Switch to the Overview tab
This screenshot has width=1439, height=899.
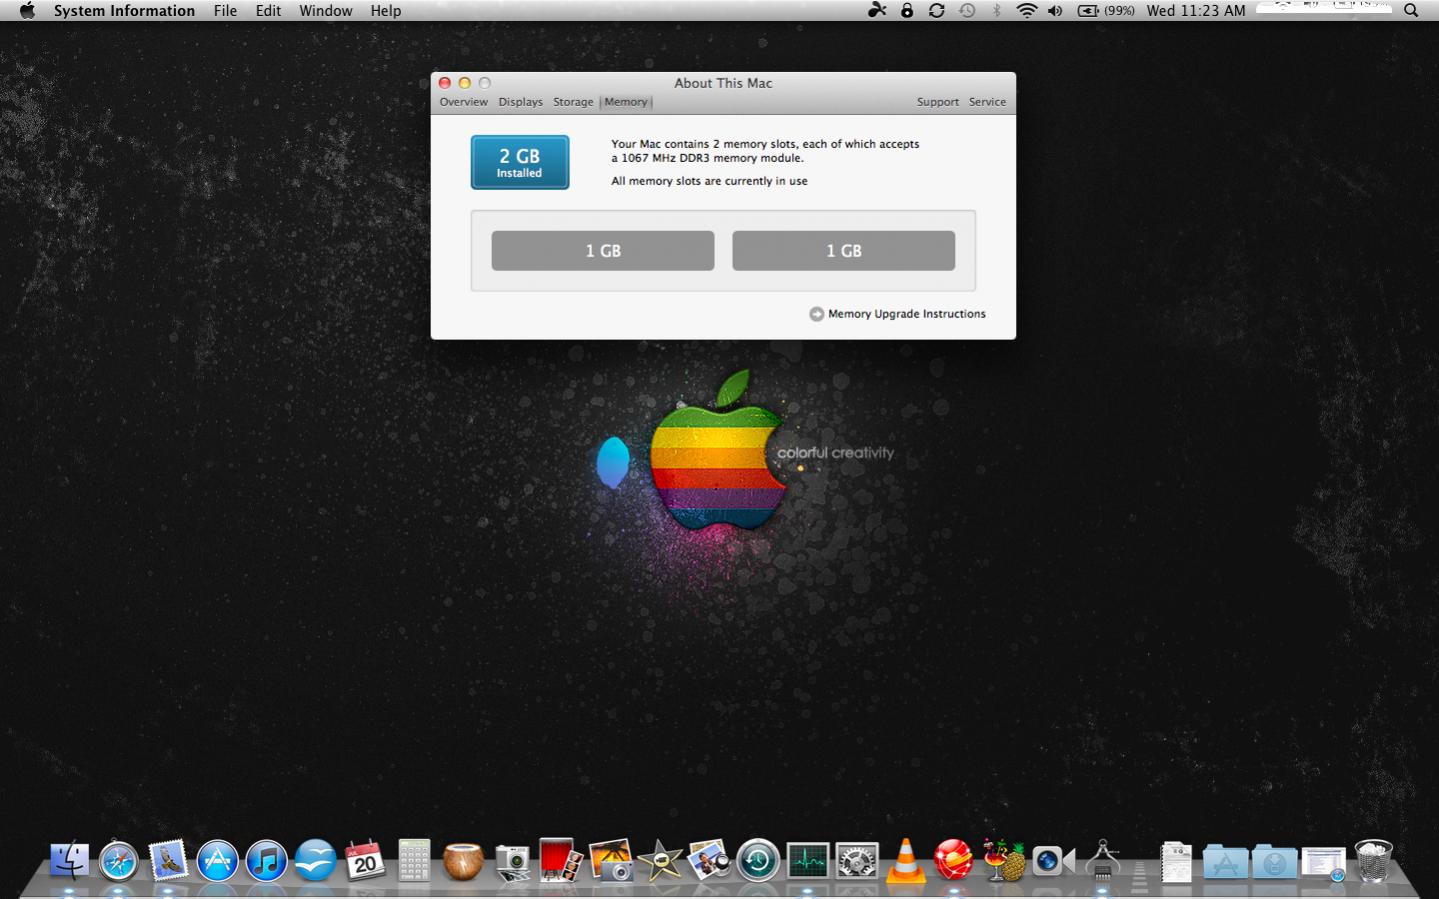pos(464,102)
